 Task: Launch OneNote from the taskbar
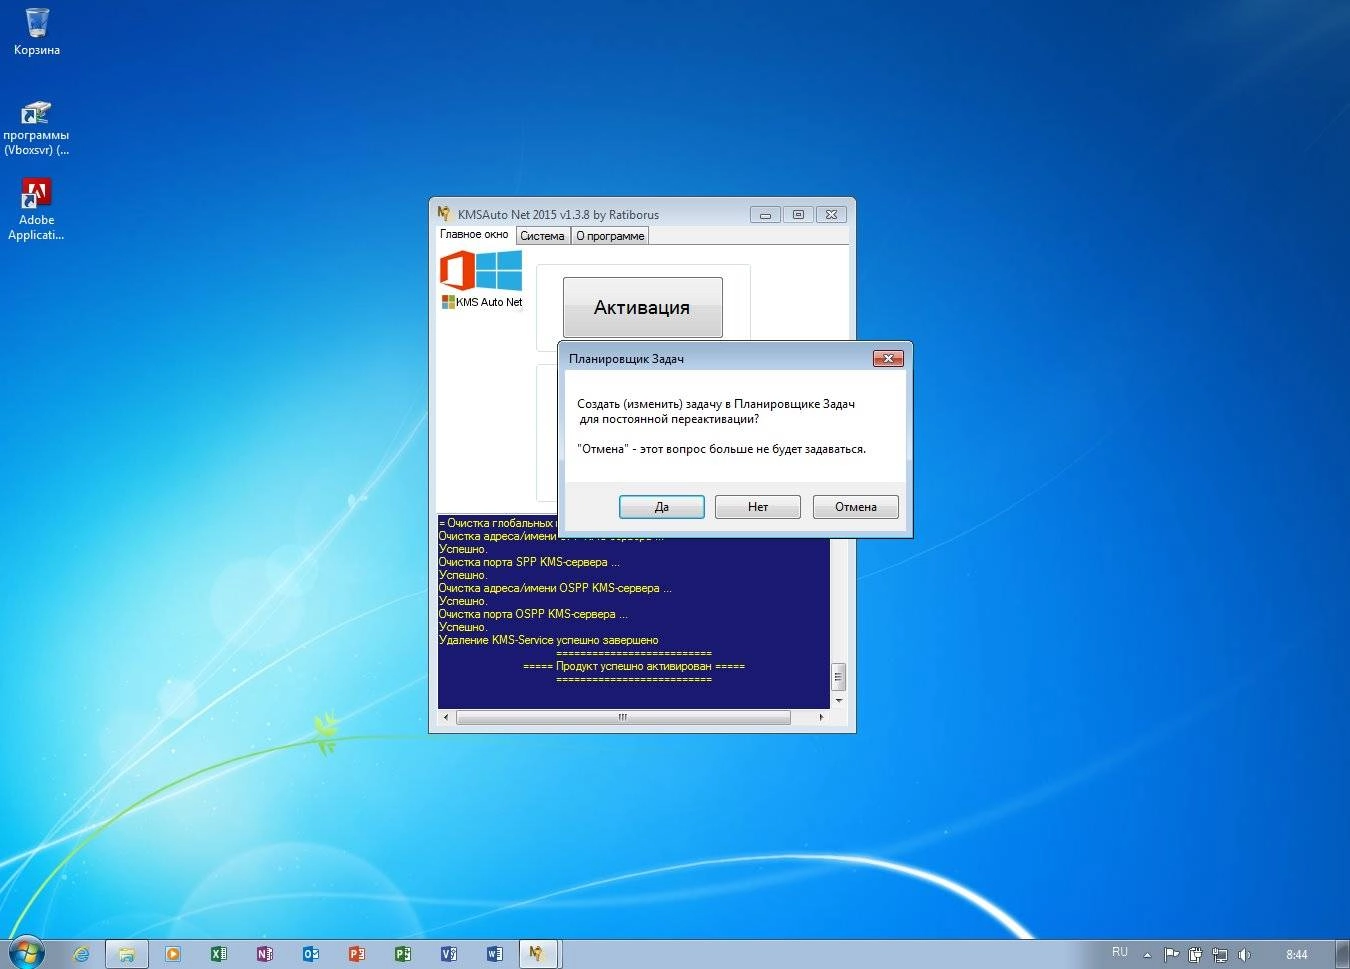click(x=265, y=954)
